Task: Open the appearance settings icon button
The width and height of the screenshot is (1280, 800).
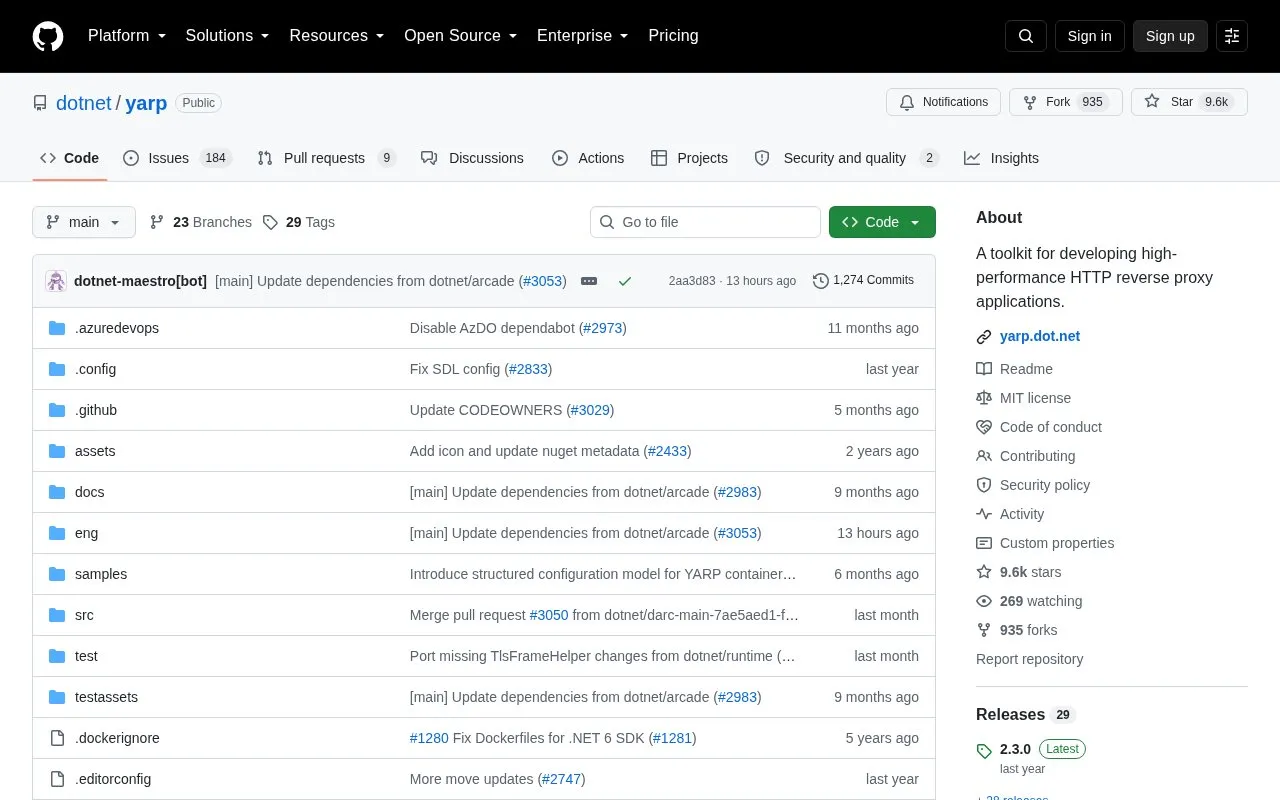Action: [1232, 36]
